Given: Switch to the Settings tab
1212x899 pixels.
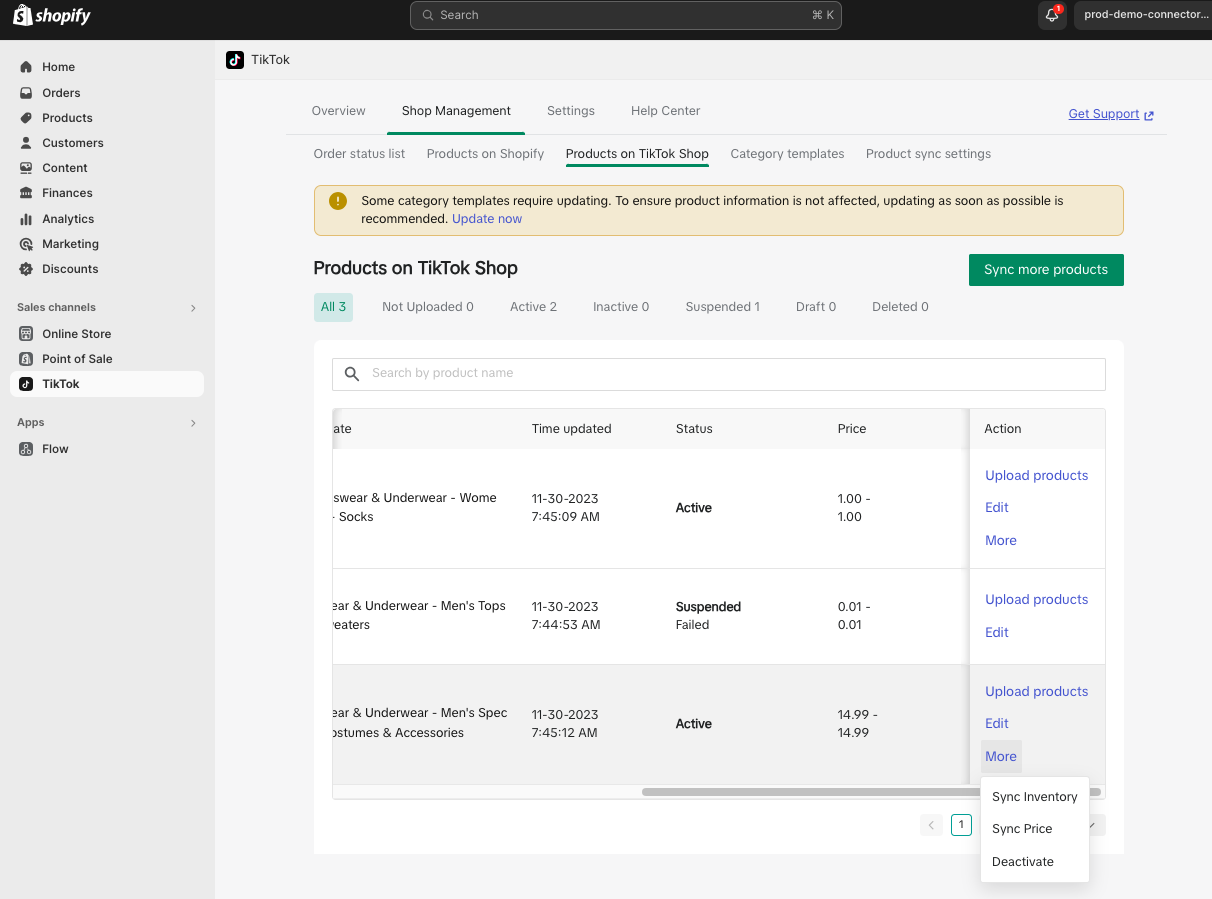Looking at the screenshot, I should [570, 111].
